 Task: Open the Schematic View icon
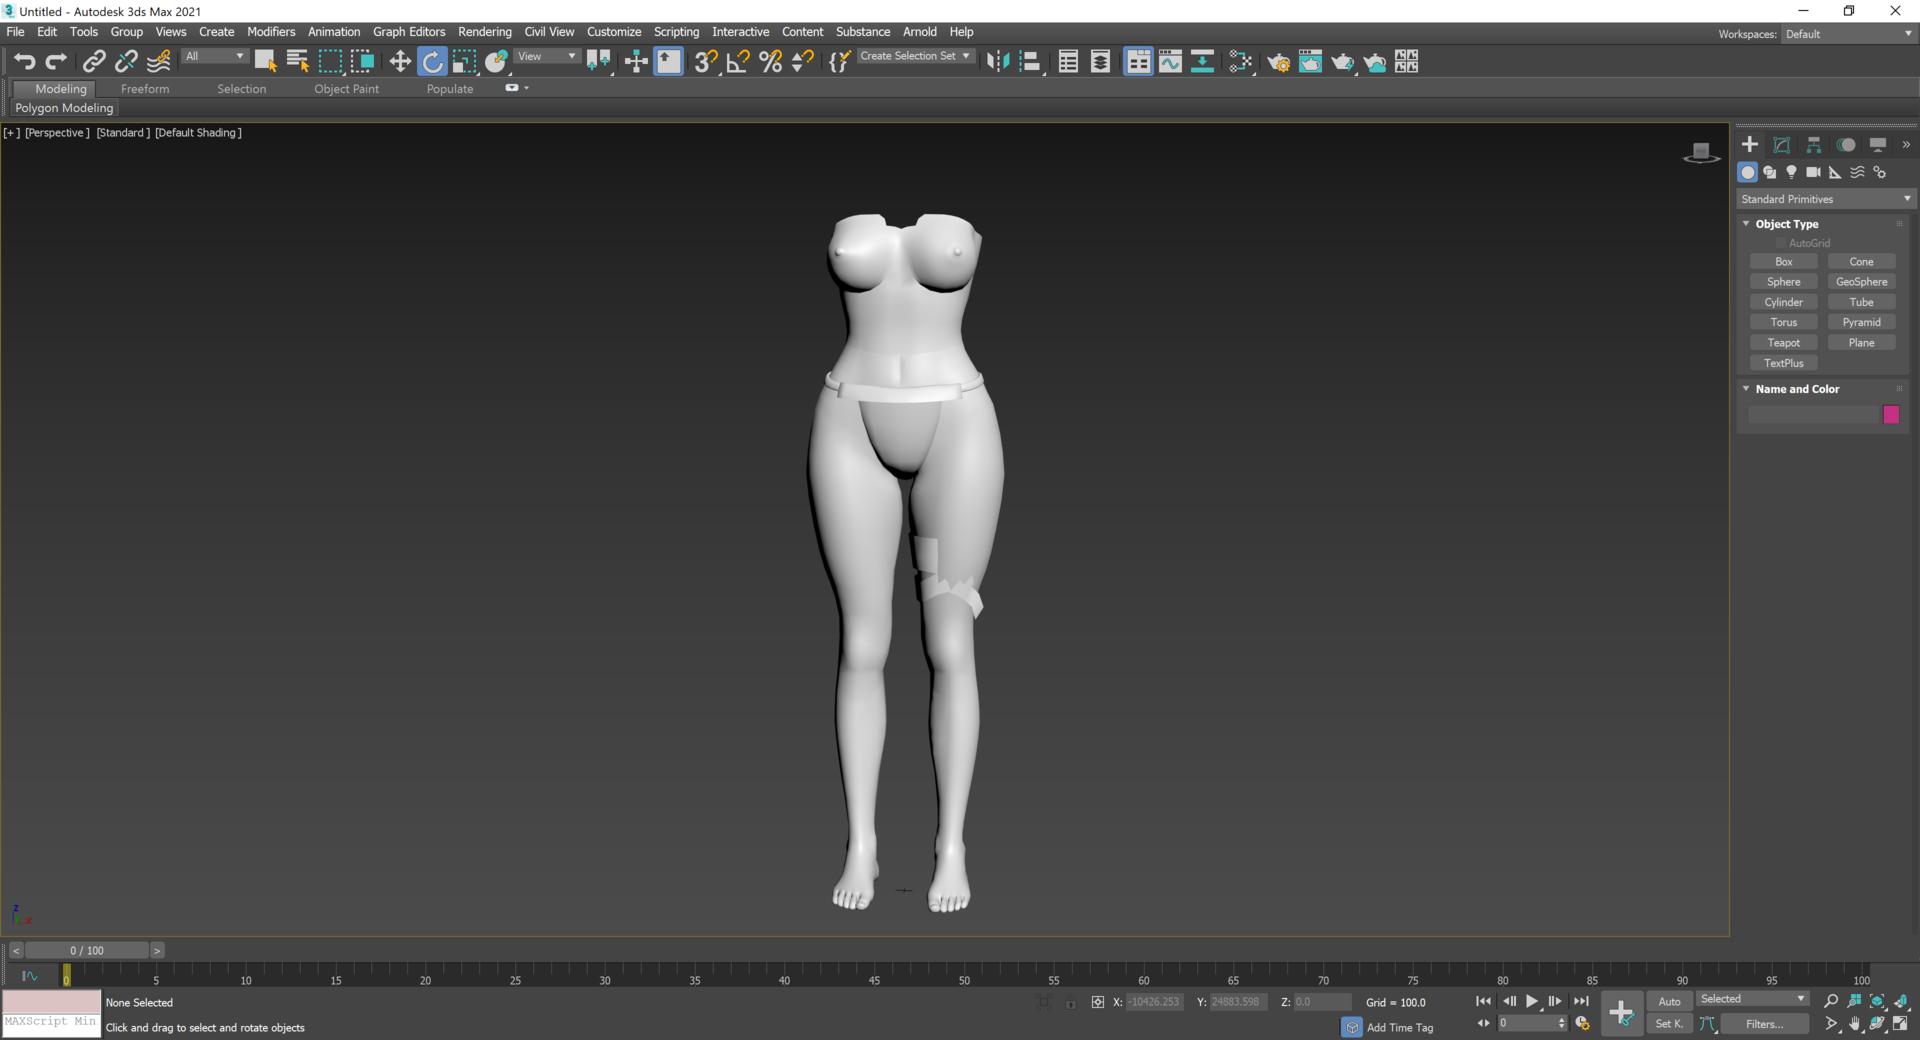click(1202, 62)
